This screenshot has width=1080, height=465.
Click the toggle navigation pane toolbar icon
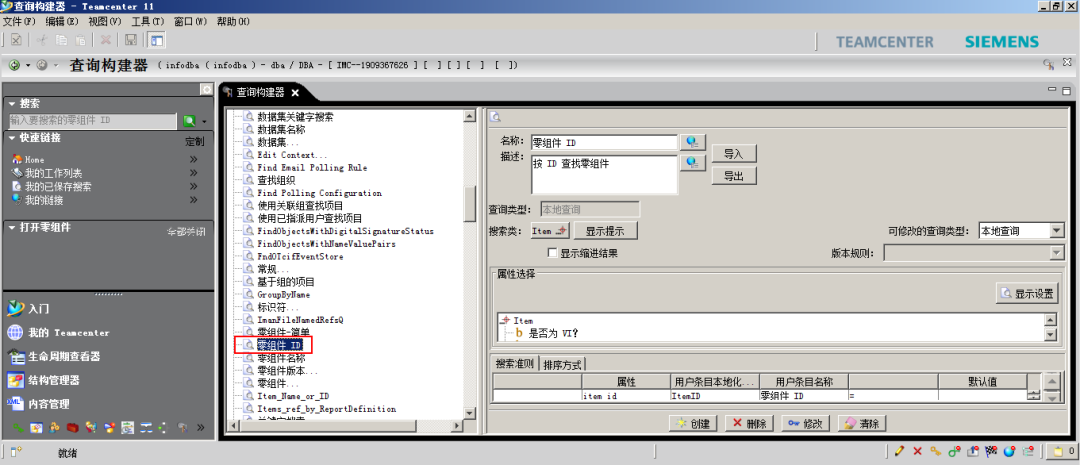pyautogui.click(x=157, y=41)
